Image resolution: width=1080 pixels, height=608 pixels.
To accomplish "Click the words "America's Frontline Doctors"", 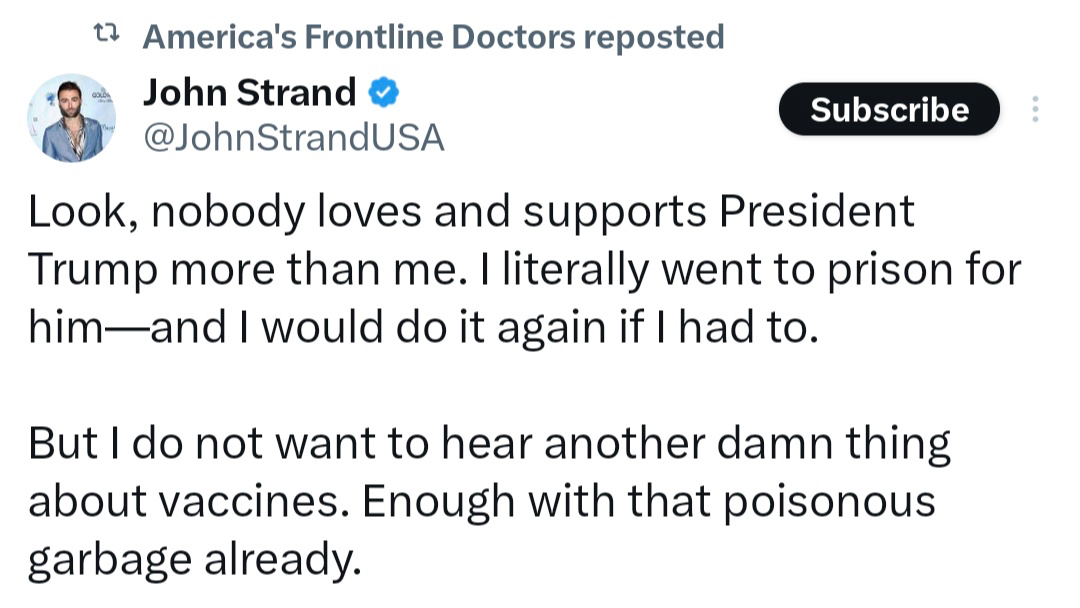I will click(358, 37).
